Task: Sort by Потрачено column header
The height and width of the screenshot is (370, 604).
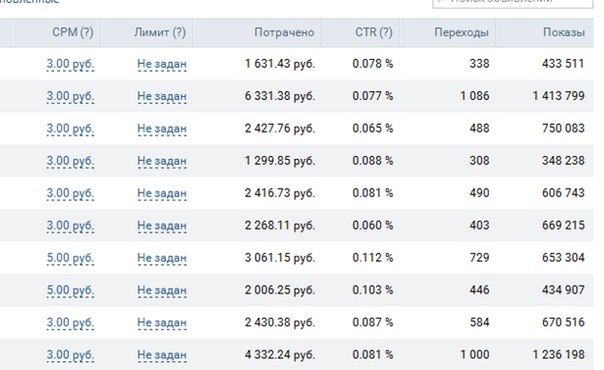Action: pos(284,32)
